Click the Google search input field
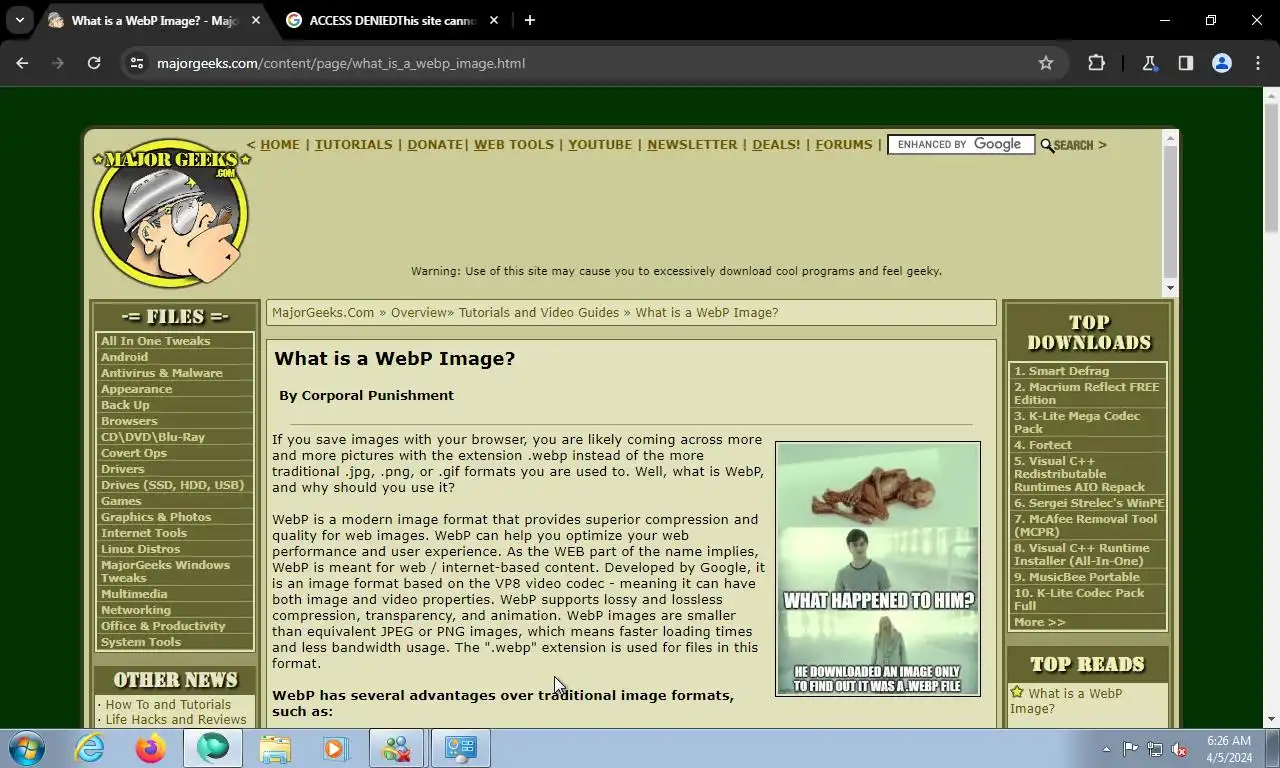 point(960,145)
